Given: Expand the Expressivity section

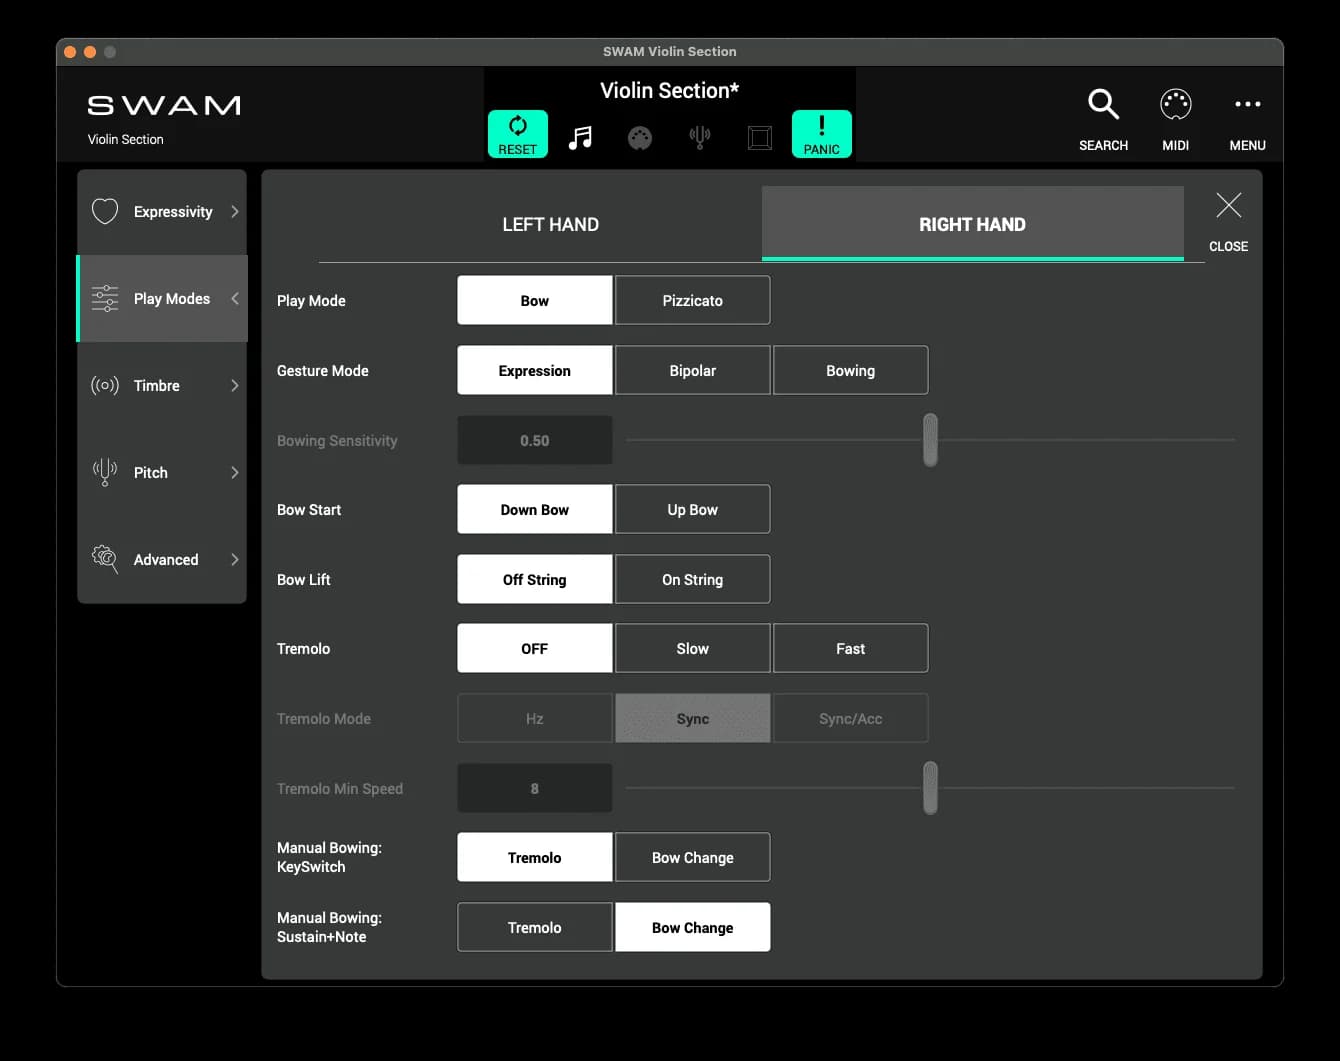Looking at the screenshot, I should tap(163, 212).
